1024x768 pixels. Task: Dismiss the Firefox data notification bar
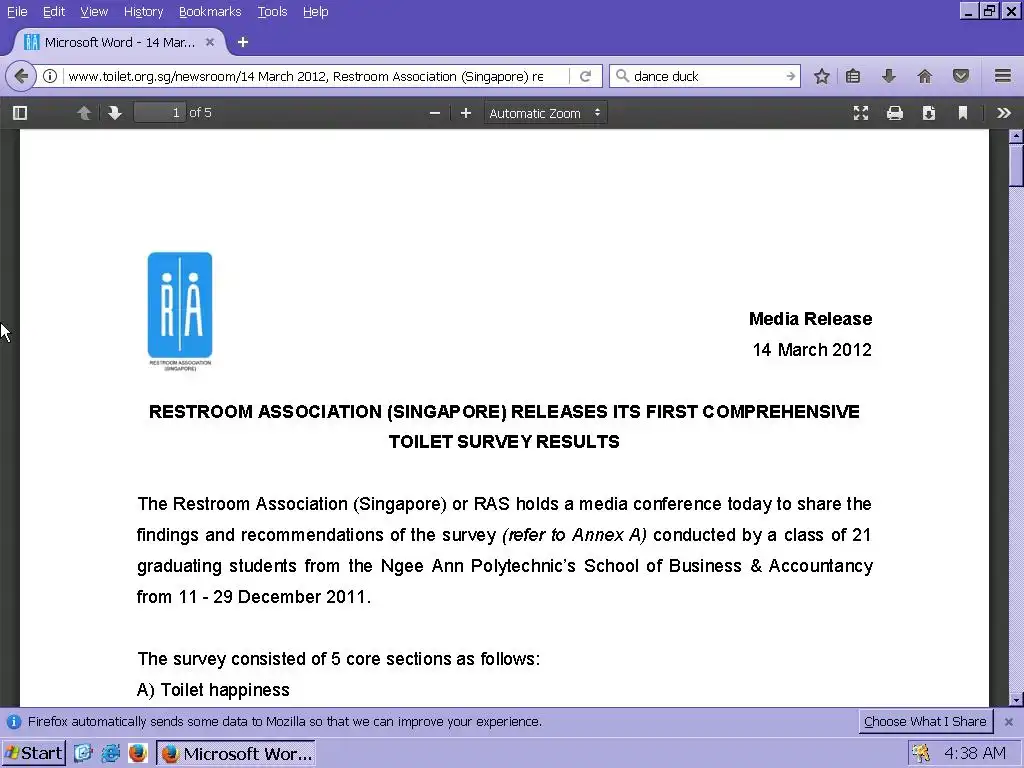tap(1008, 722)
